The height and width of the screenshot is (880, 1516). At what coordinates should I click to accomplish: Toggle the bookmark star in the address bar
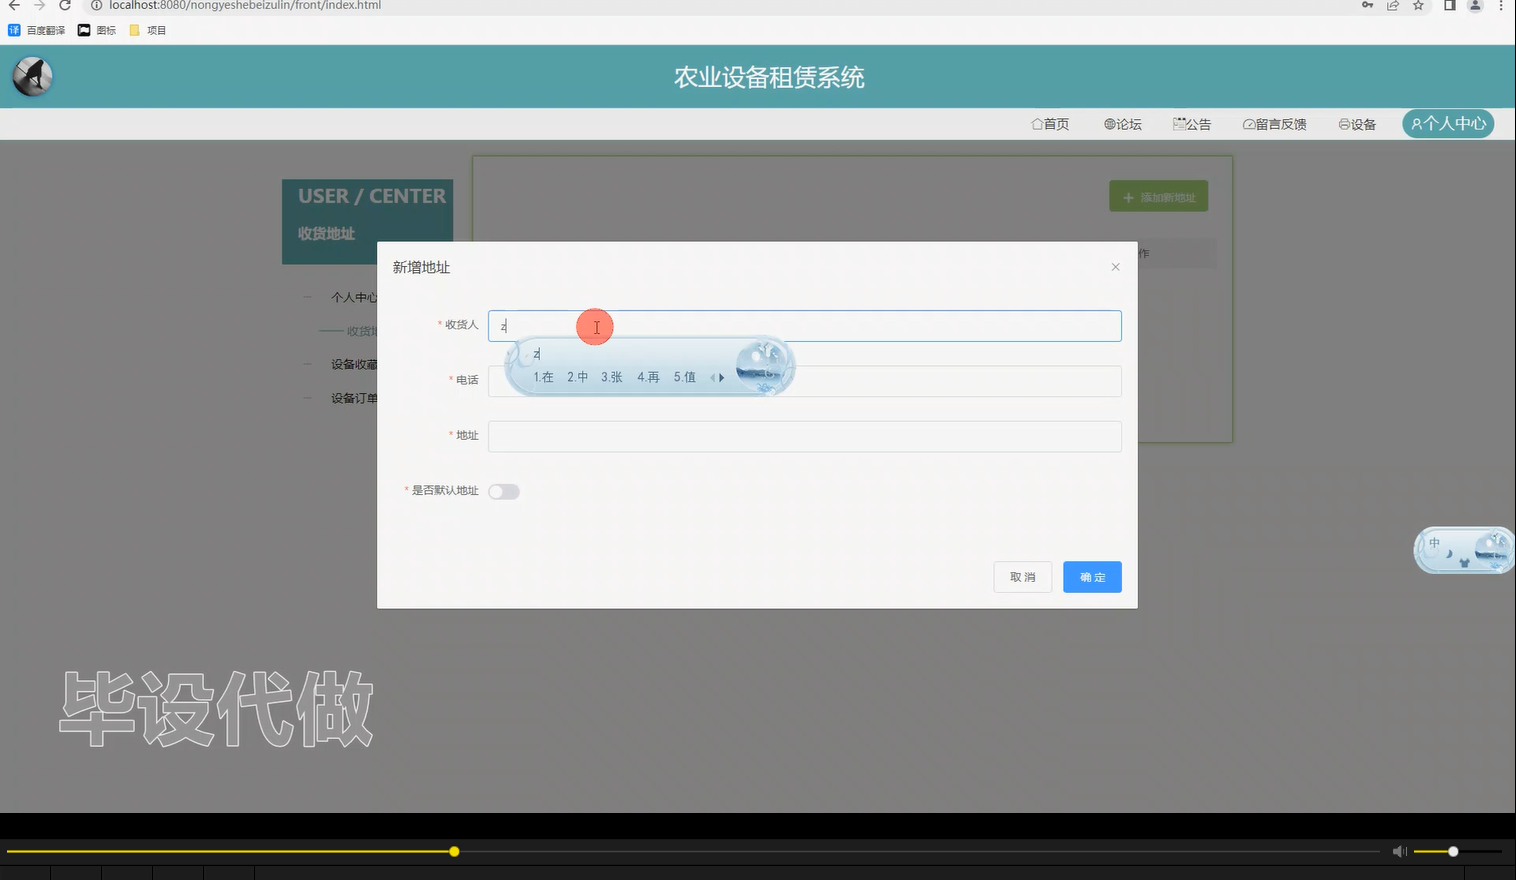point(1417,6)
